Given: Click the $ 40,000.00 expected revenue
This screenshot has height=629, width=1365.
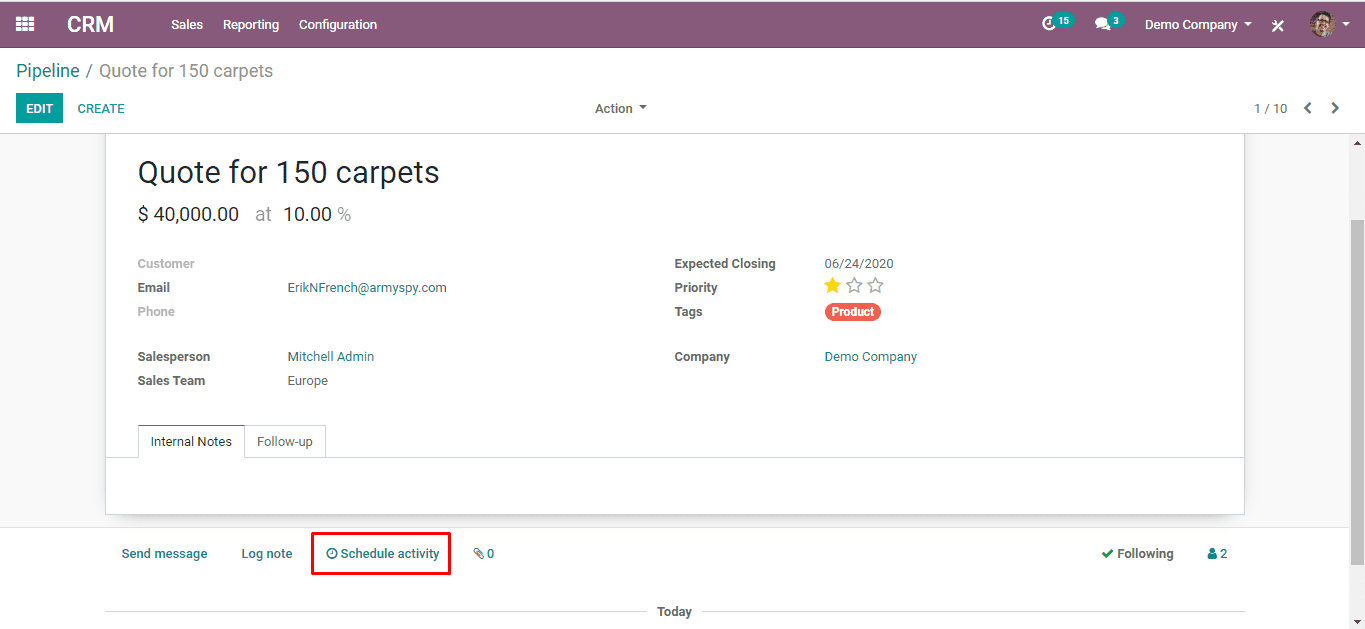Looking at the screenshot, I should click(x=188, y=214).
